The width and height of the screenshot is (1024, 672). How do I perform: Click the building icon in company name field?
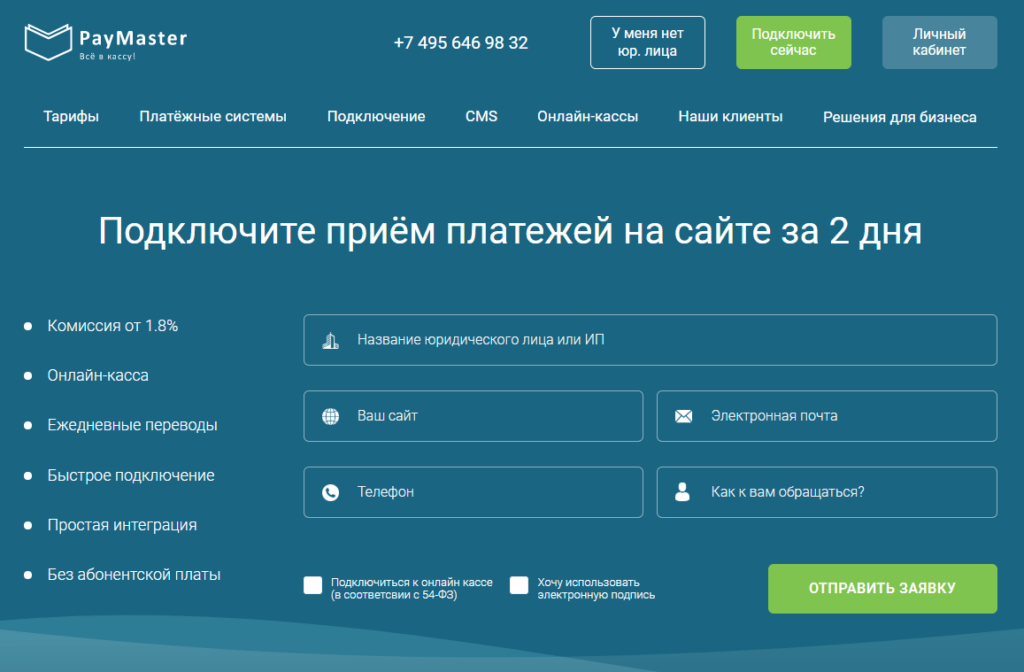coord(331,340)
